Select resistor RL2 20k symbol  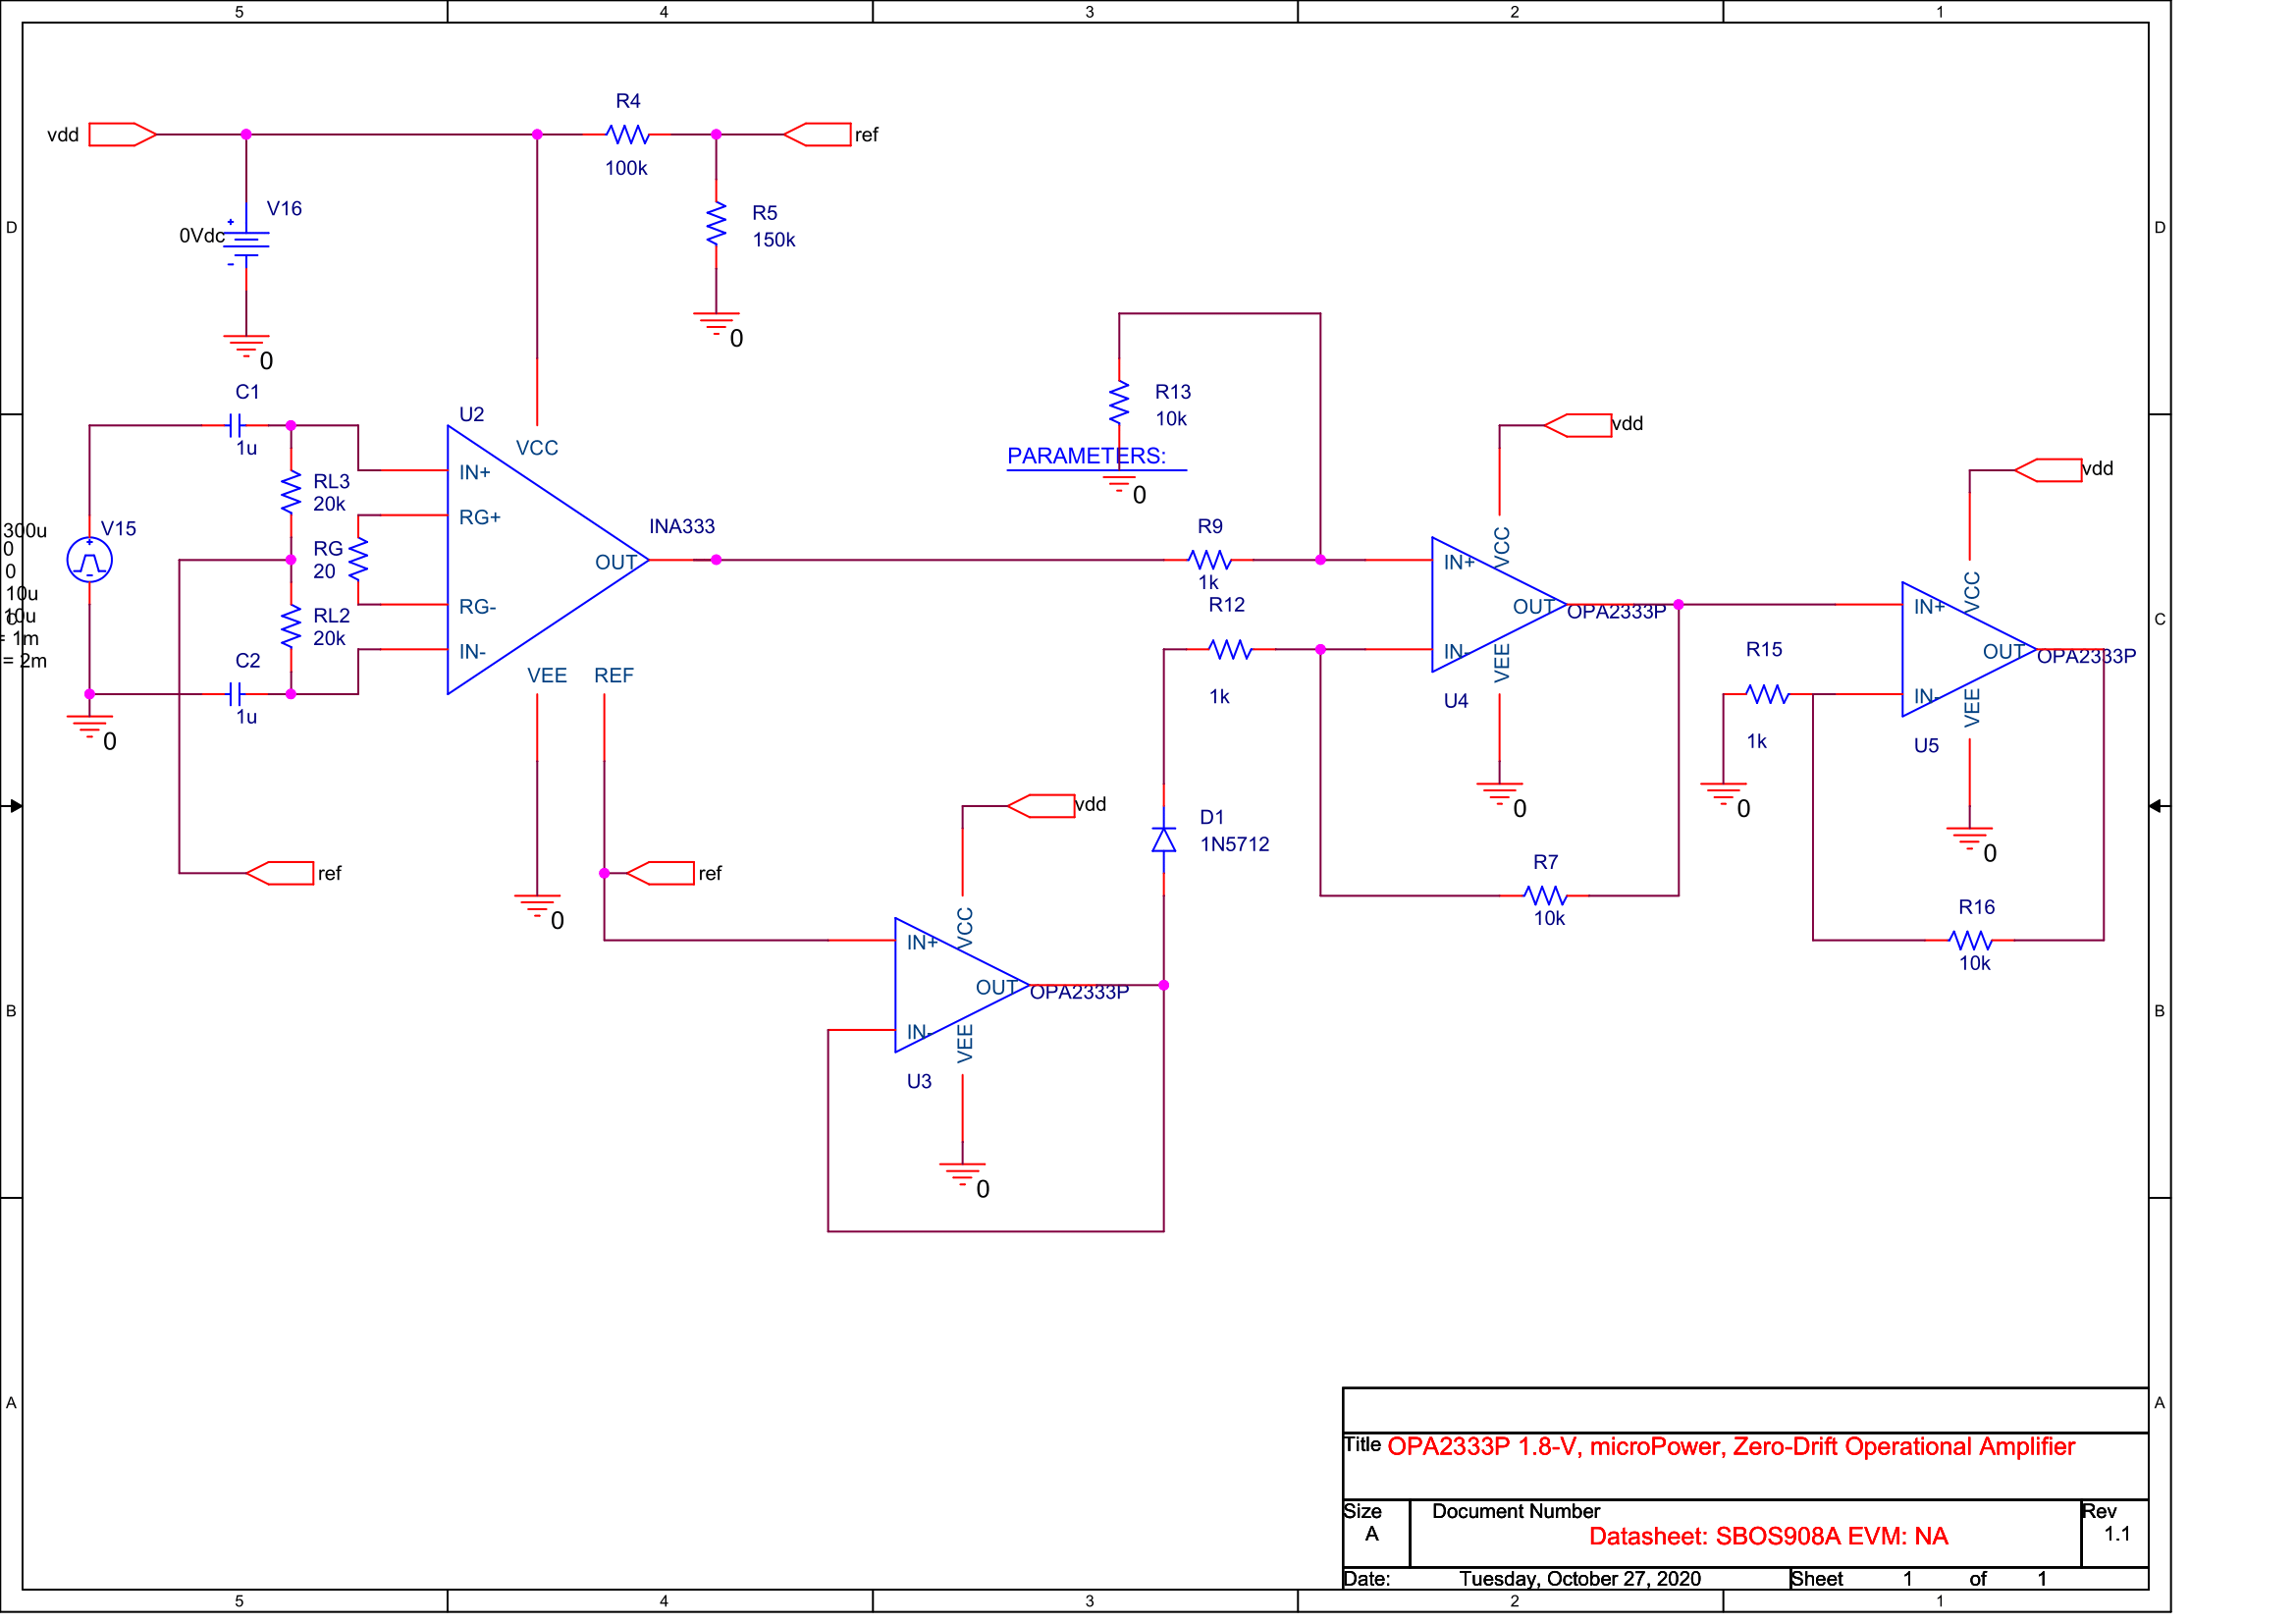click(291, 627)
